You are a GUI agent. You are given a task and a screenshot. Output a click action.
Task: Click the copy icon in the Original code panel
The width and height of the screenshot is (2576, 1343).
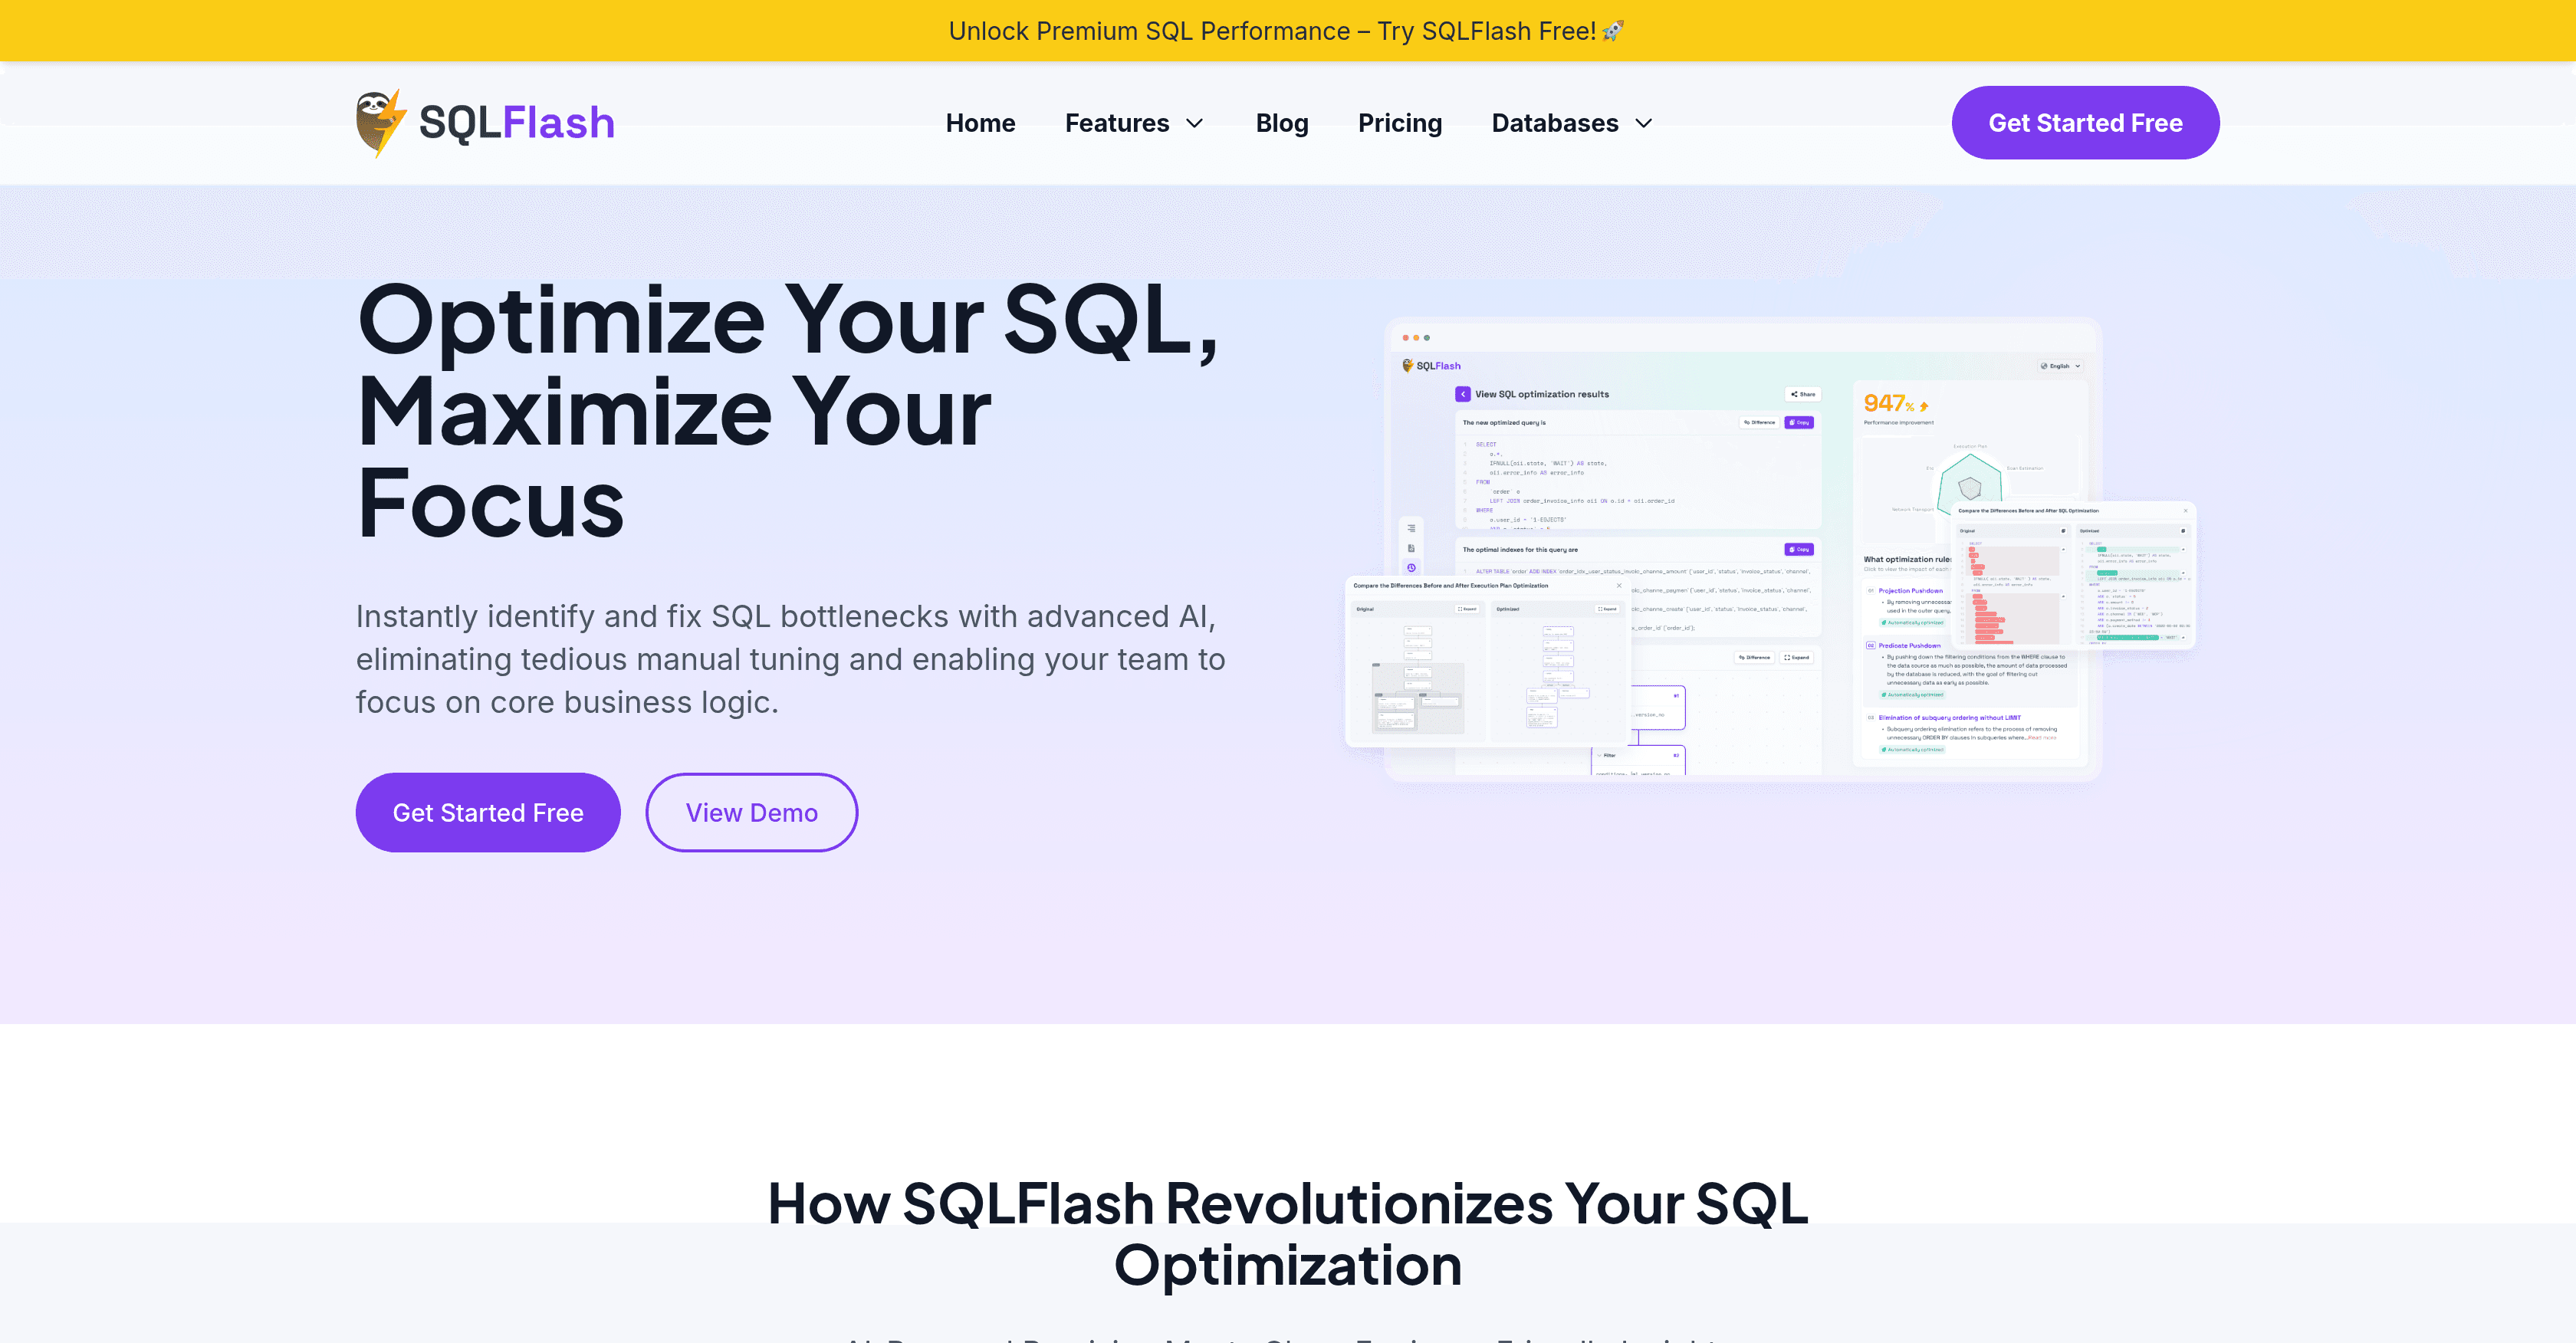coord(2063,531)
